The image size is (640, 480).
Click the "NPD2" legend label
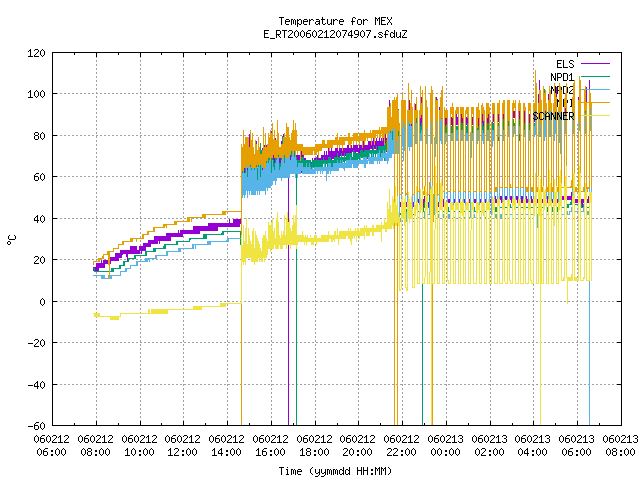coord(562,90)
